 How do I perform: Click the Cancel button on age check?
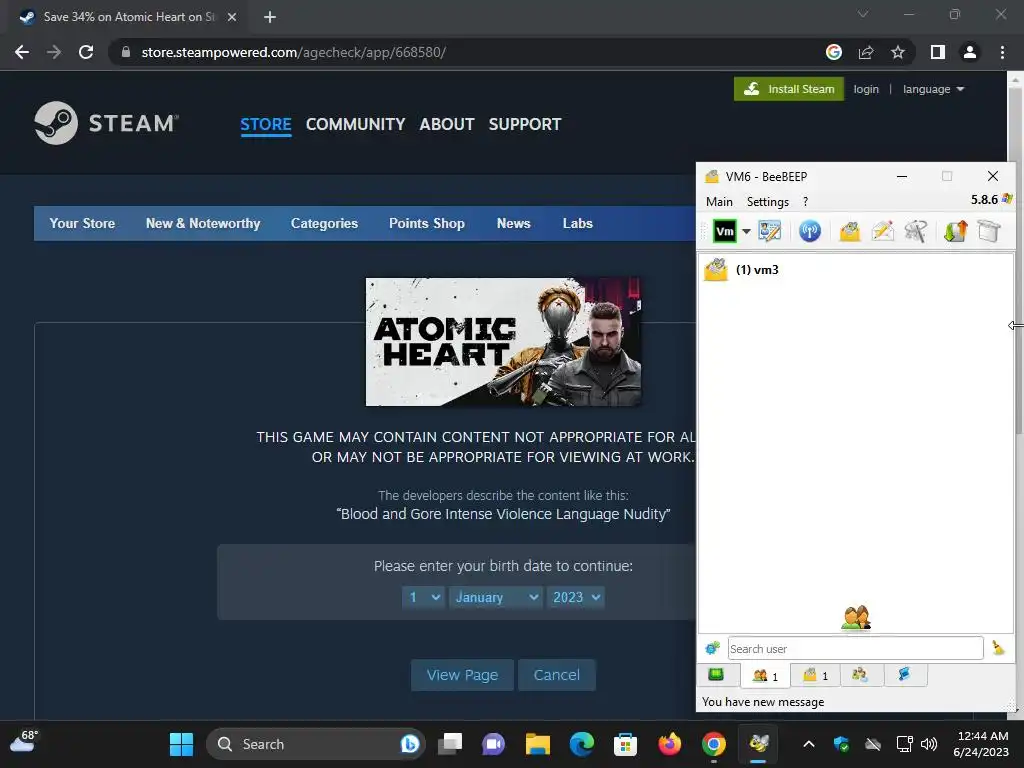(x=556, y=675)
